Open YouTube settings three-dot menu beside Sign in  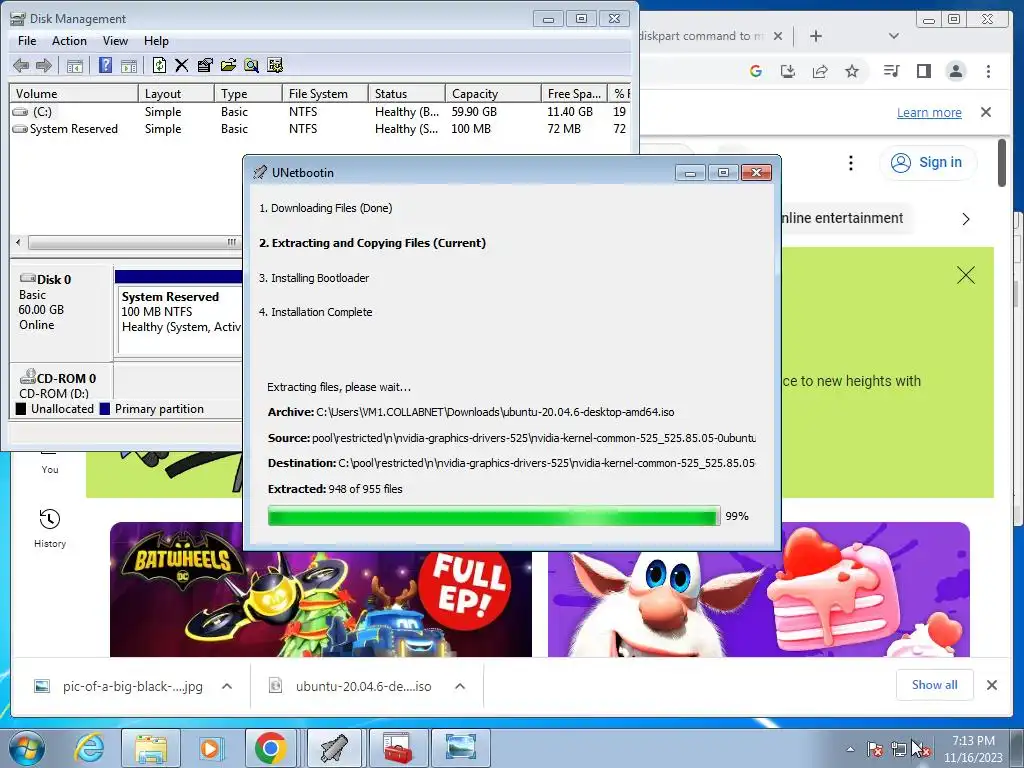coord(850,163)
